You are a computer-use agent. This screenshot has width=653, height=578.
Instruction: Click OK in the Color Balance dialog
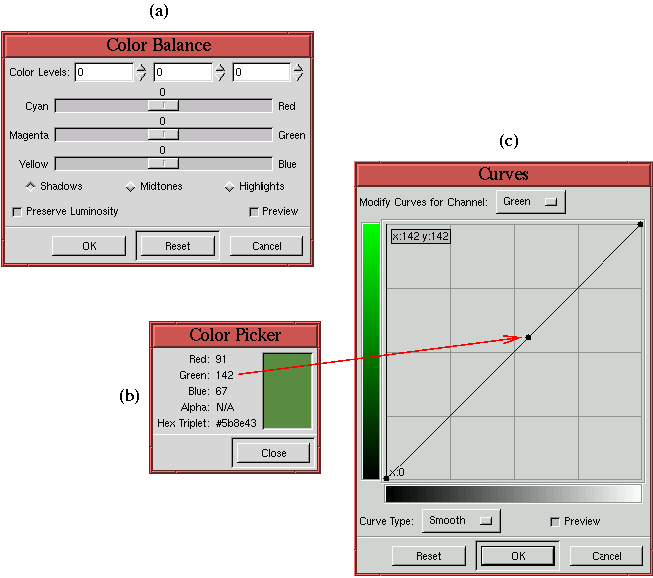pyautogui.click(x=89, y=246)
